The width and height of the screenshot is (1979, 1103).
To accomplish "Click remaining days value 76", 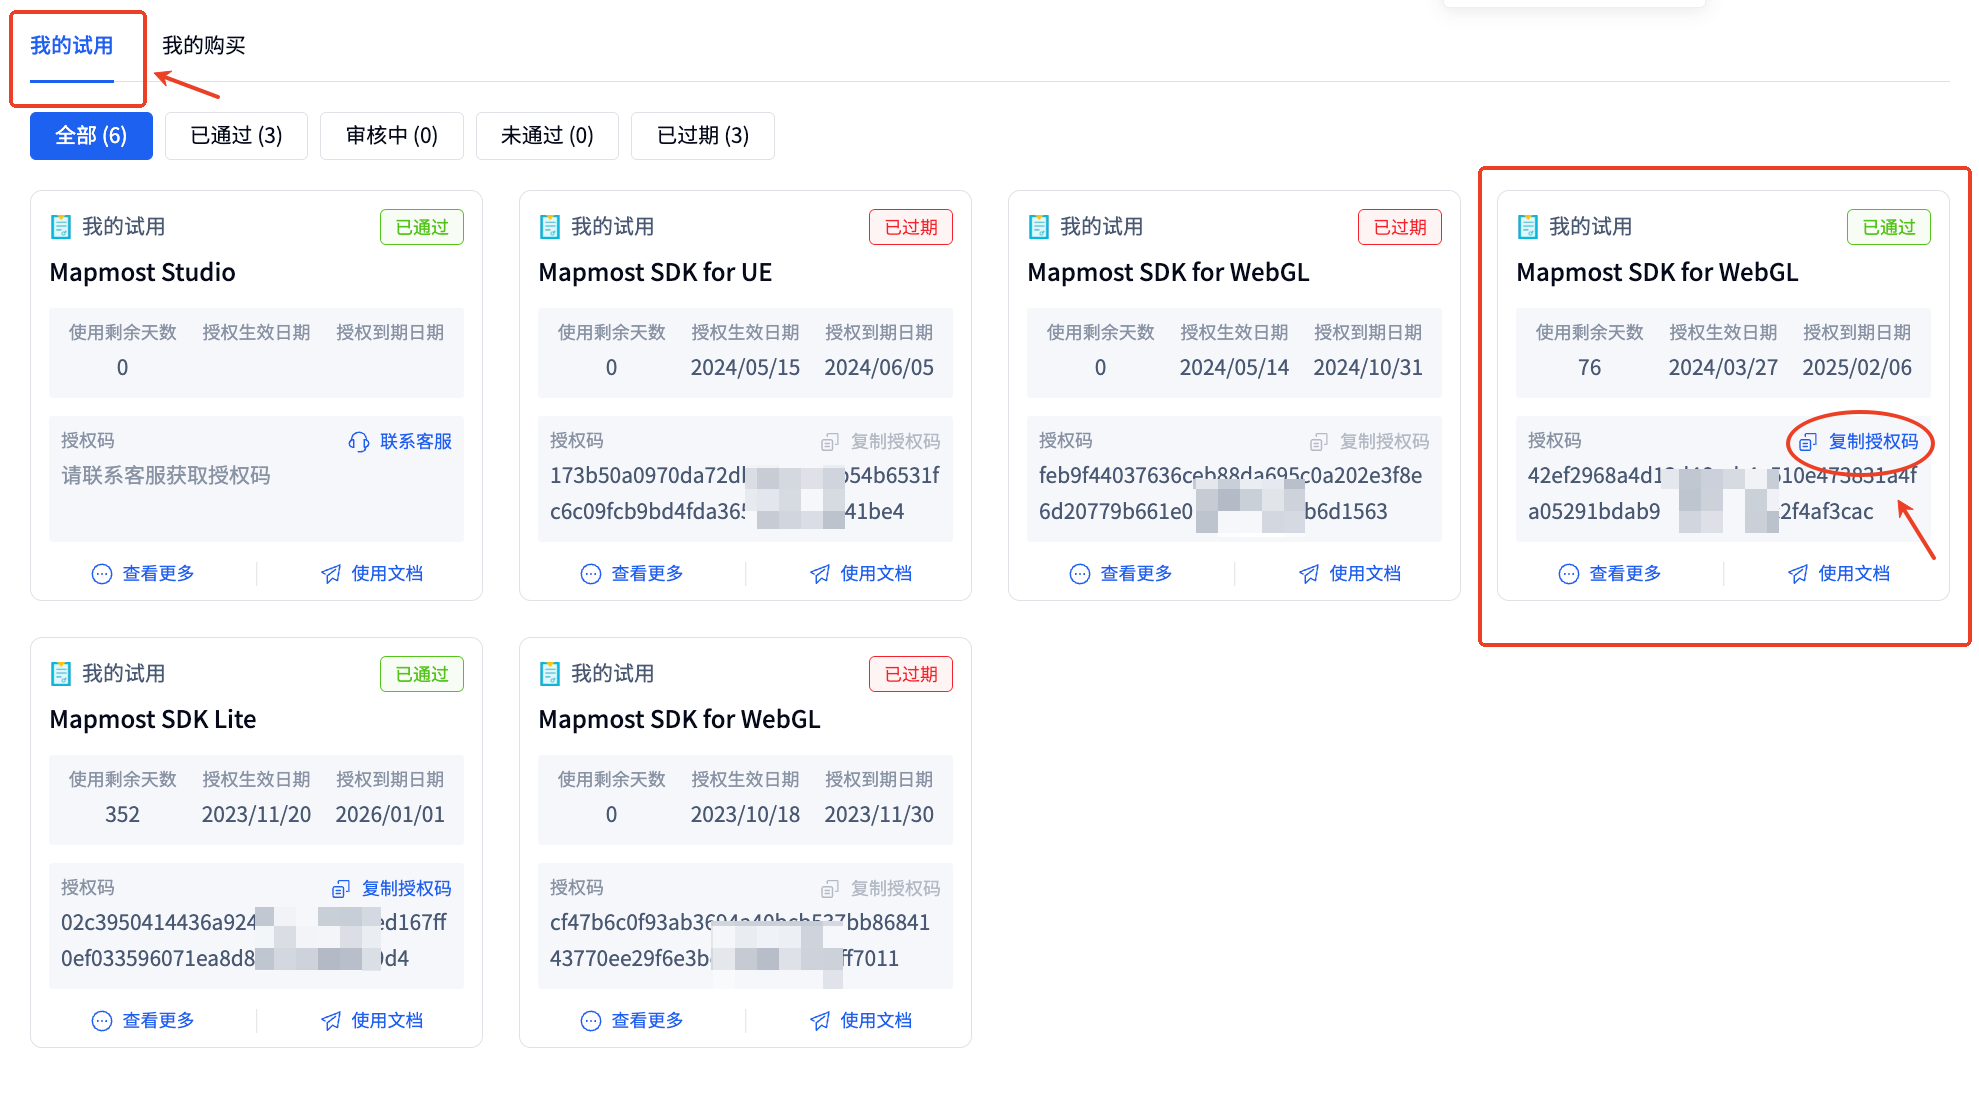I will tap(1589, 368).
